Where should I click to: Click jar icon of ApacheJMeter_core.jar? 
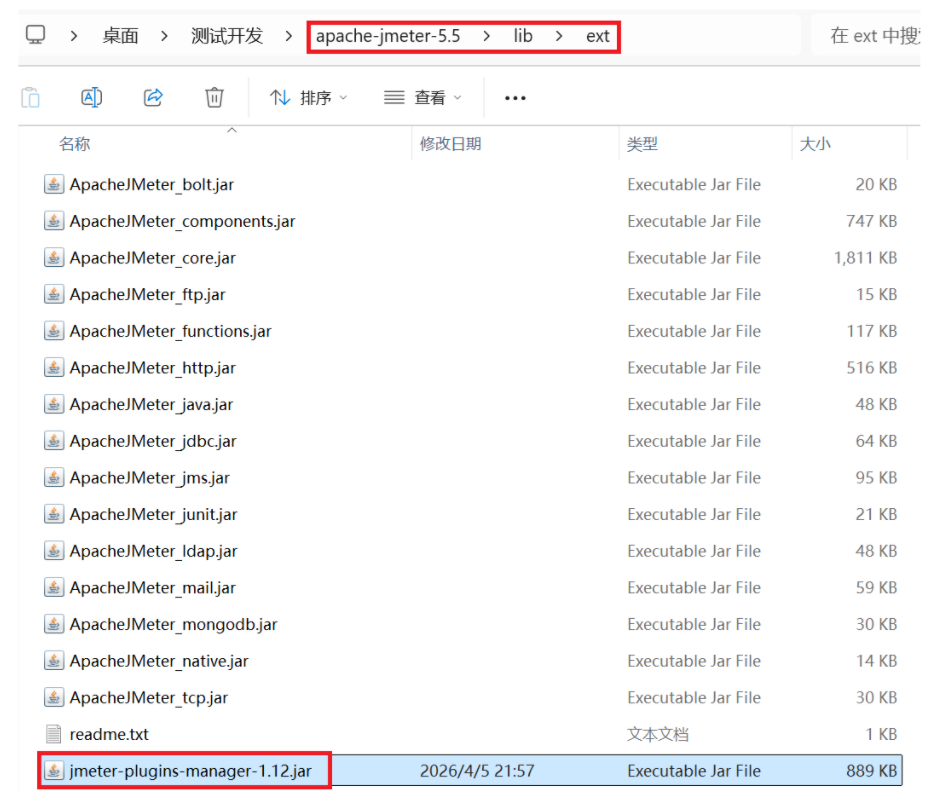[x=54, y=258]
